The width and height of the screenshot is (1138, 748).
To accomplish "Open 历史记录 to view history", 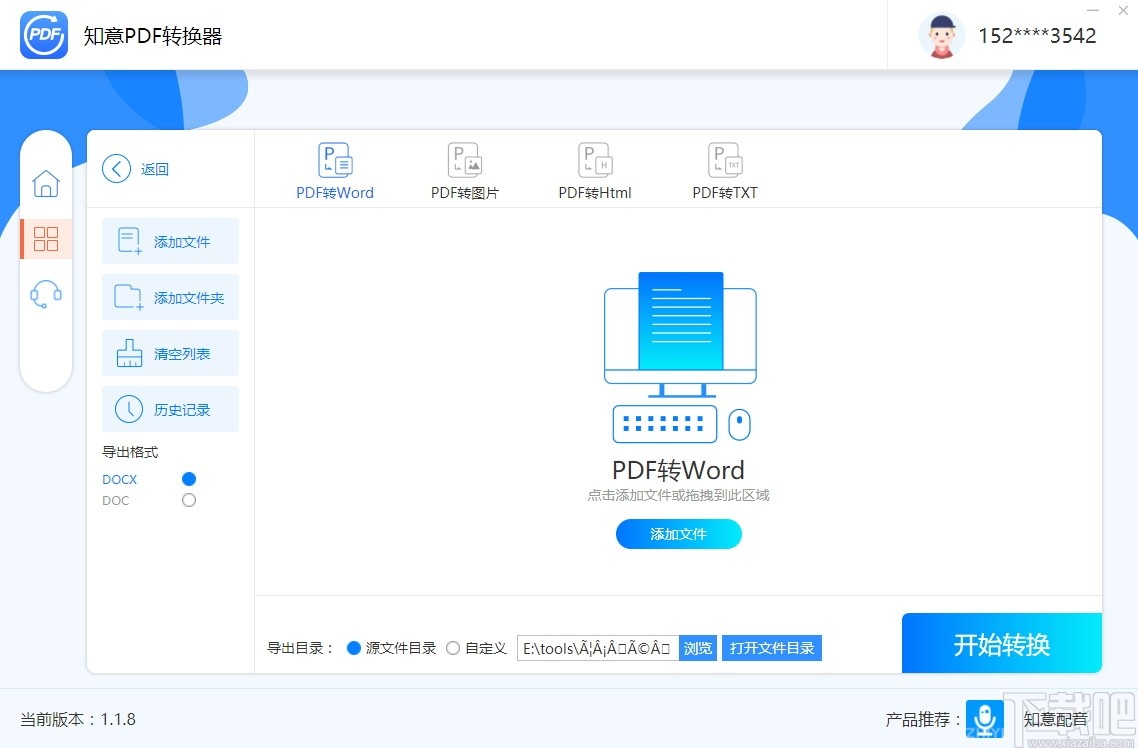I will [x=170, y=409].
